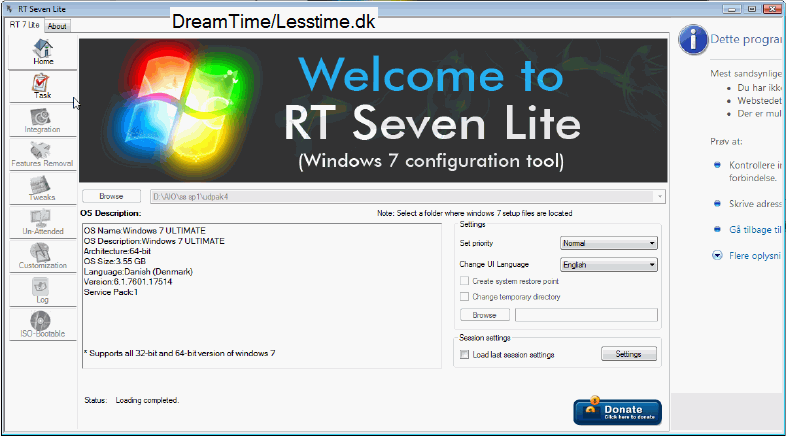Open the Set priority dropdown

pos(609,243)
